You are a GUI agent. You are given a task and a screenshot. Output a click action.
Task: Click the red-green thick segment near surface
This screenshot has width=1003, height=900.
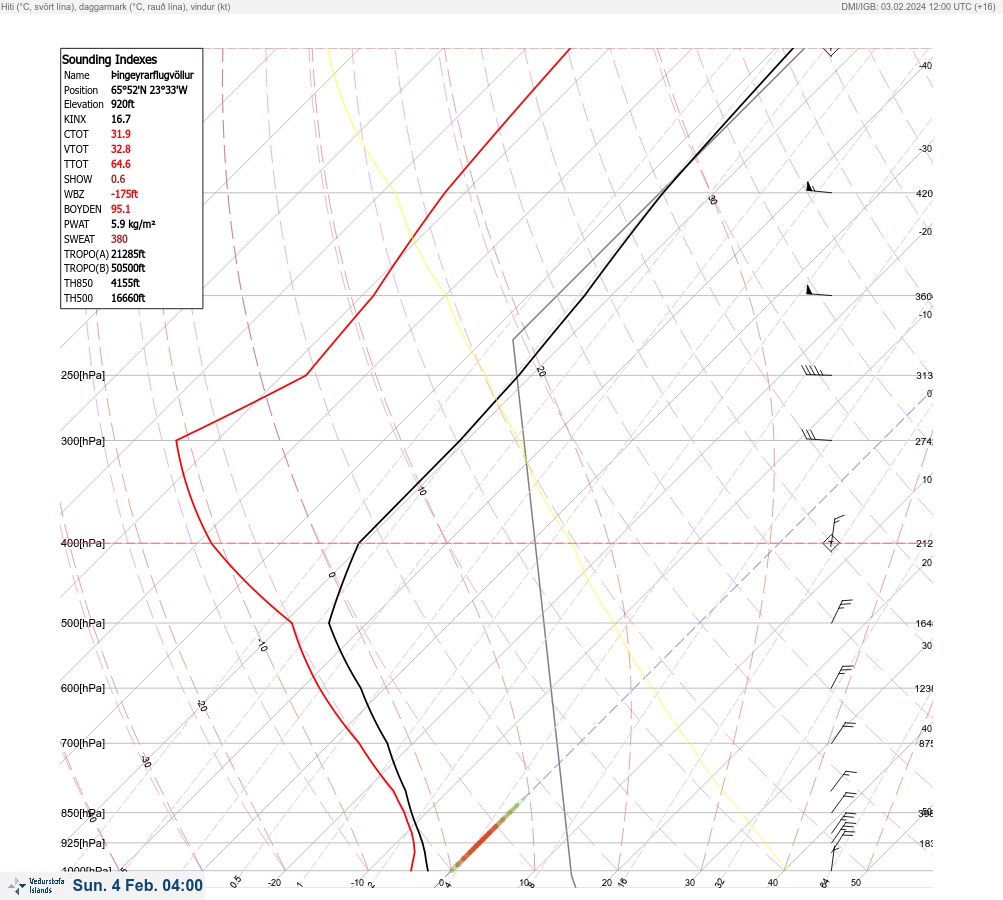click(488, 833)
